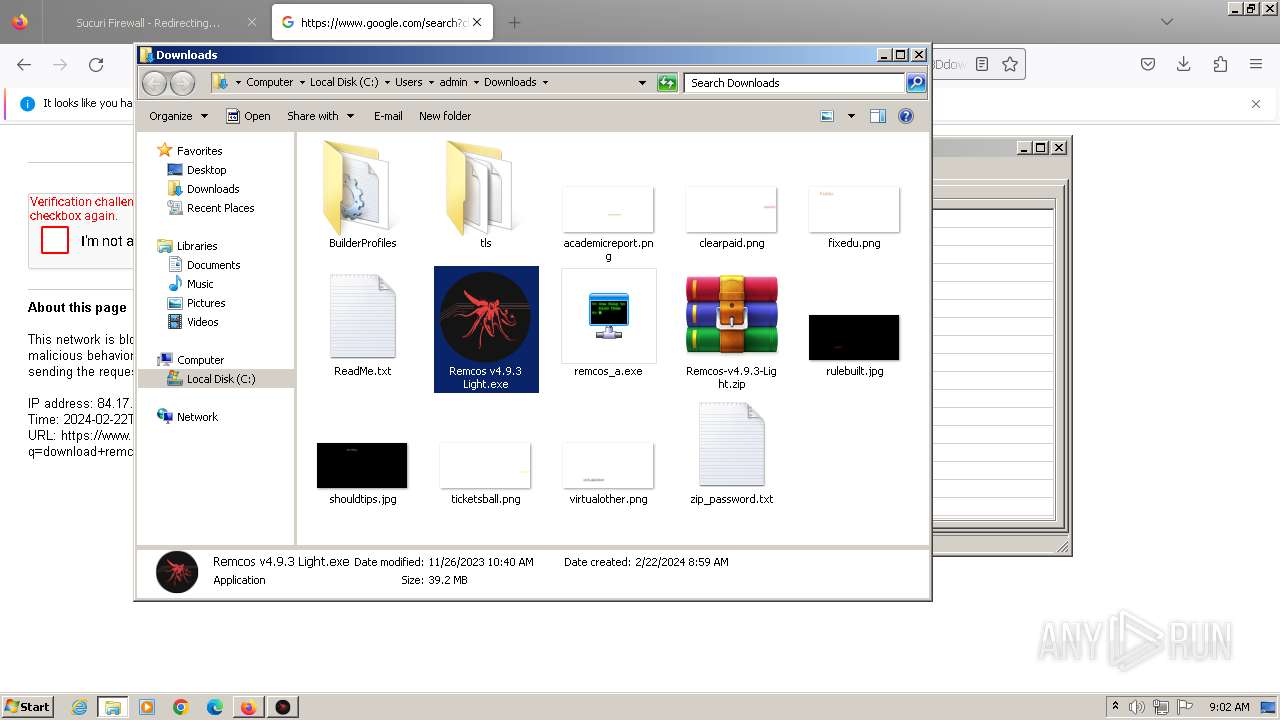Select Remcos v4.9.3 Light.exe icon
Viewport: 1280px width, 720px height.
(x=486, y=316)
